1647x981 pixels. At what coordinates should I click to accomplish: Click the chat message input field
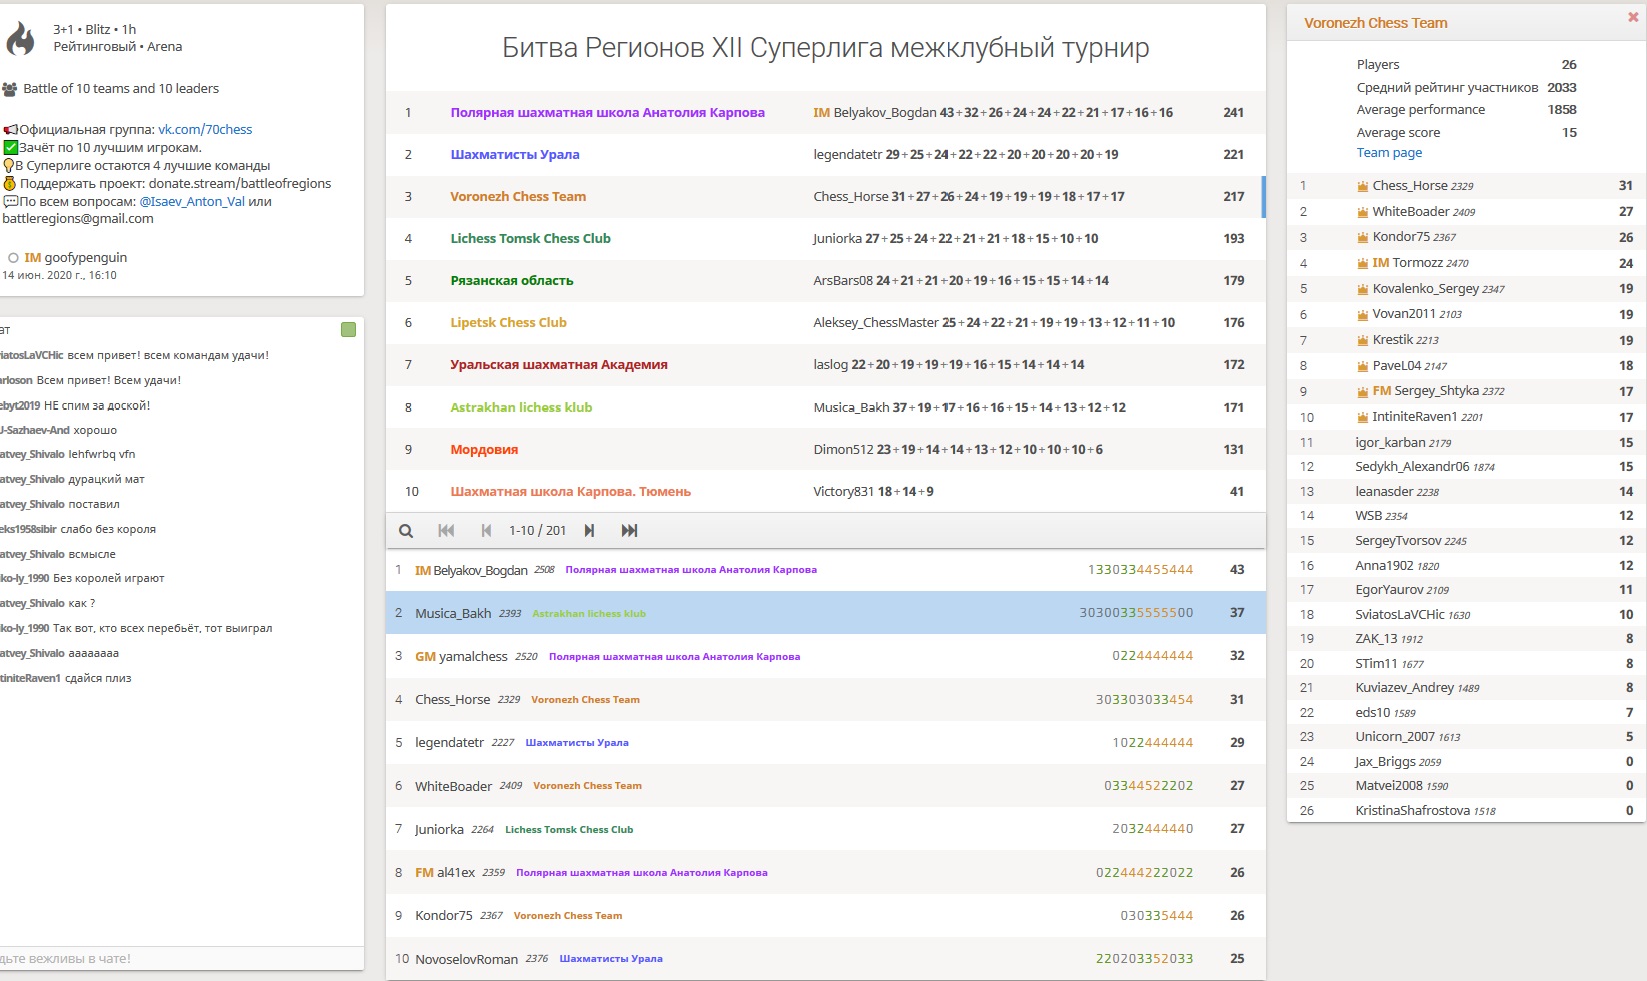181,958
